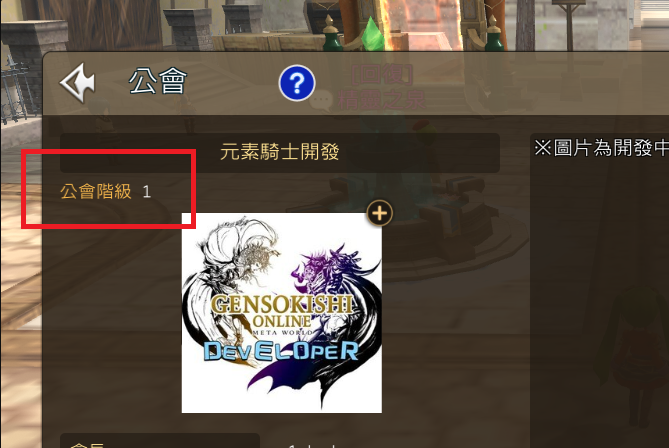Click the iron fence at the left edge
The height and width of the screenshot is (448, 669).
tap(17, 92)
